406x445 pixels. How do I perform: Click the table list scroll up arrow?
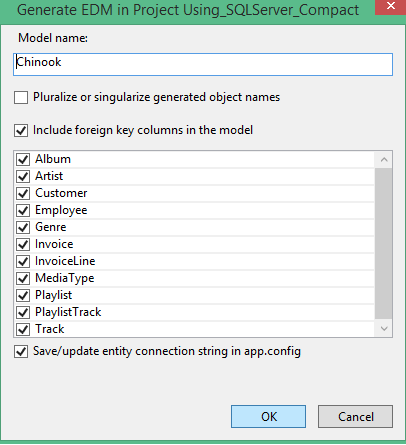coord(384,160)
